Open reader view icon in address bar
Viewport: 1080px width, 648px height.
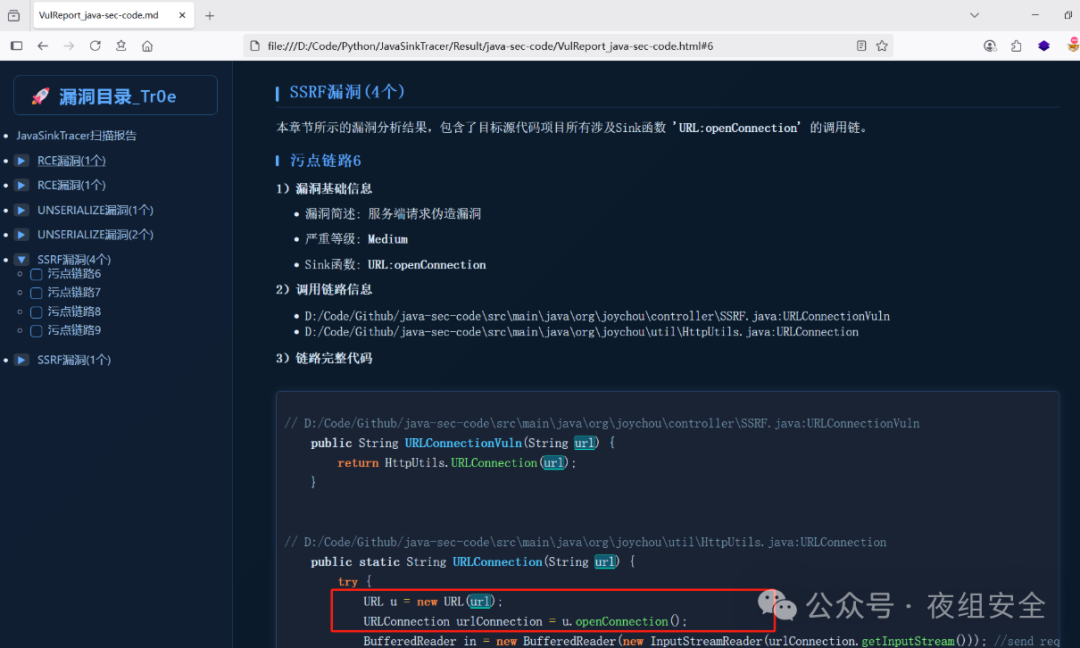pyautogui.click(x=861, y=46)
